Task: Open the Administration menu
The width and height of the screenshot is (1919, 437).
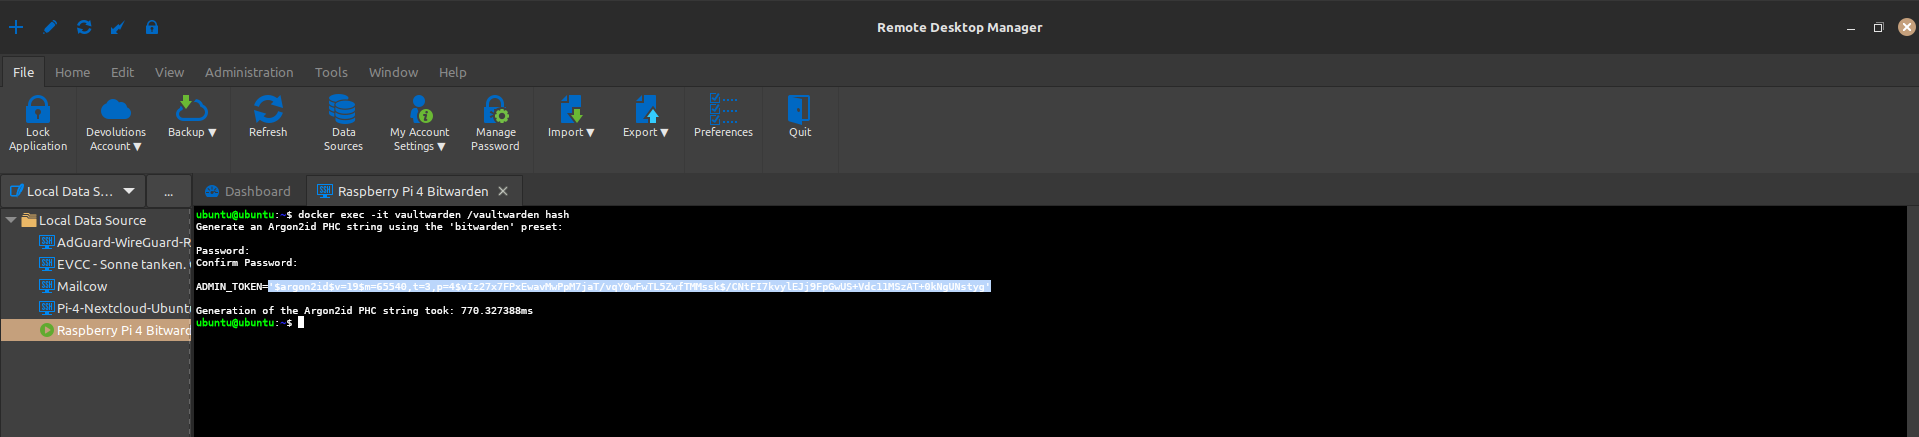Action: click(x=249, y=72)
